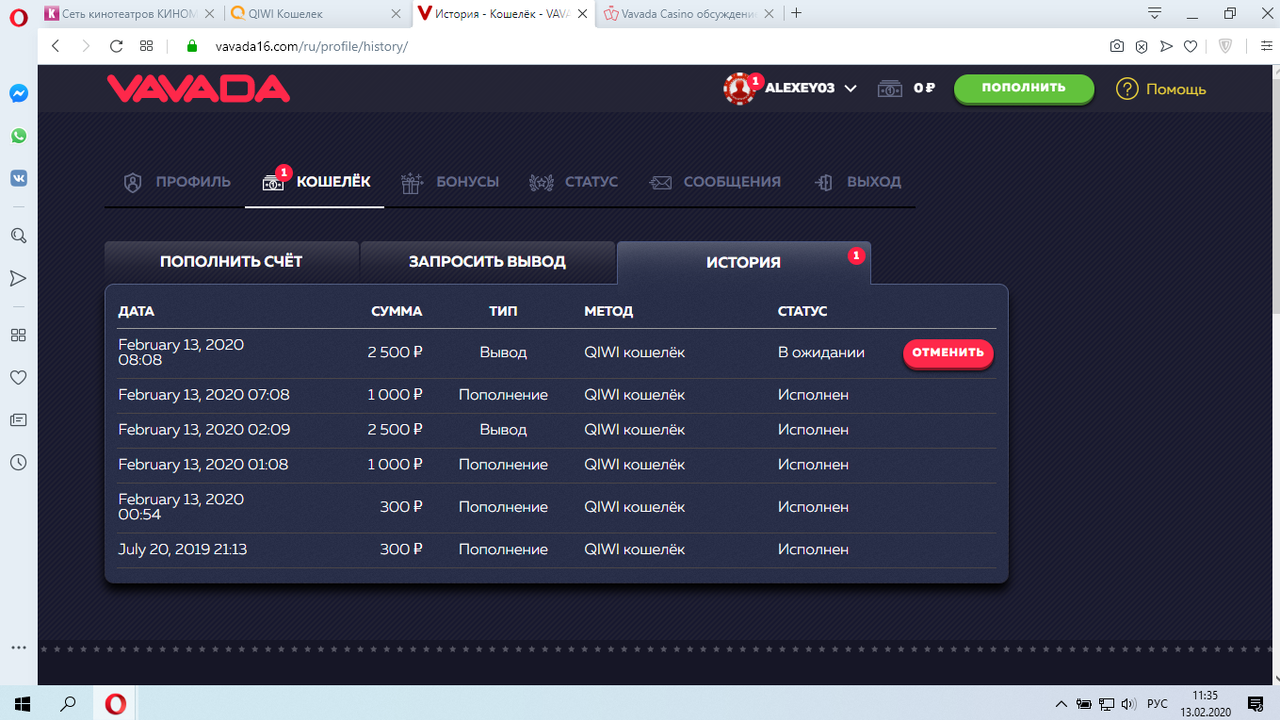This screenshot has height=720, width=1280.
Task: Open Facebook Messenger in sidebar
Action: (18, 93)
